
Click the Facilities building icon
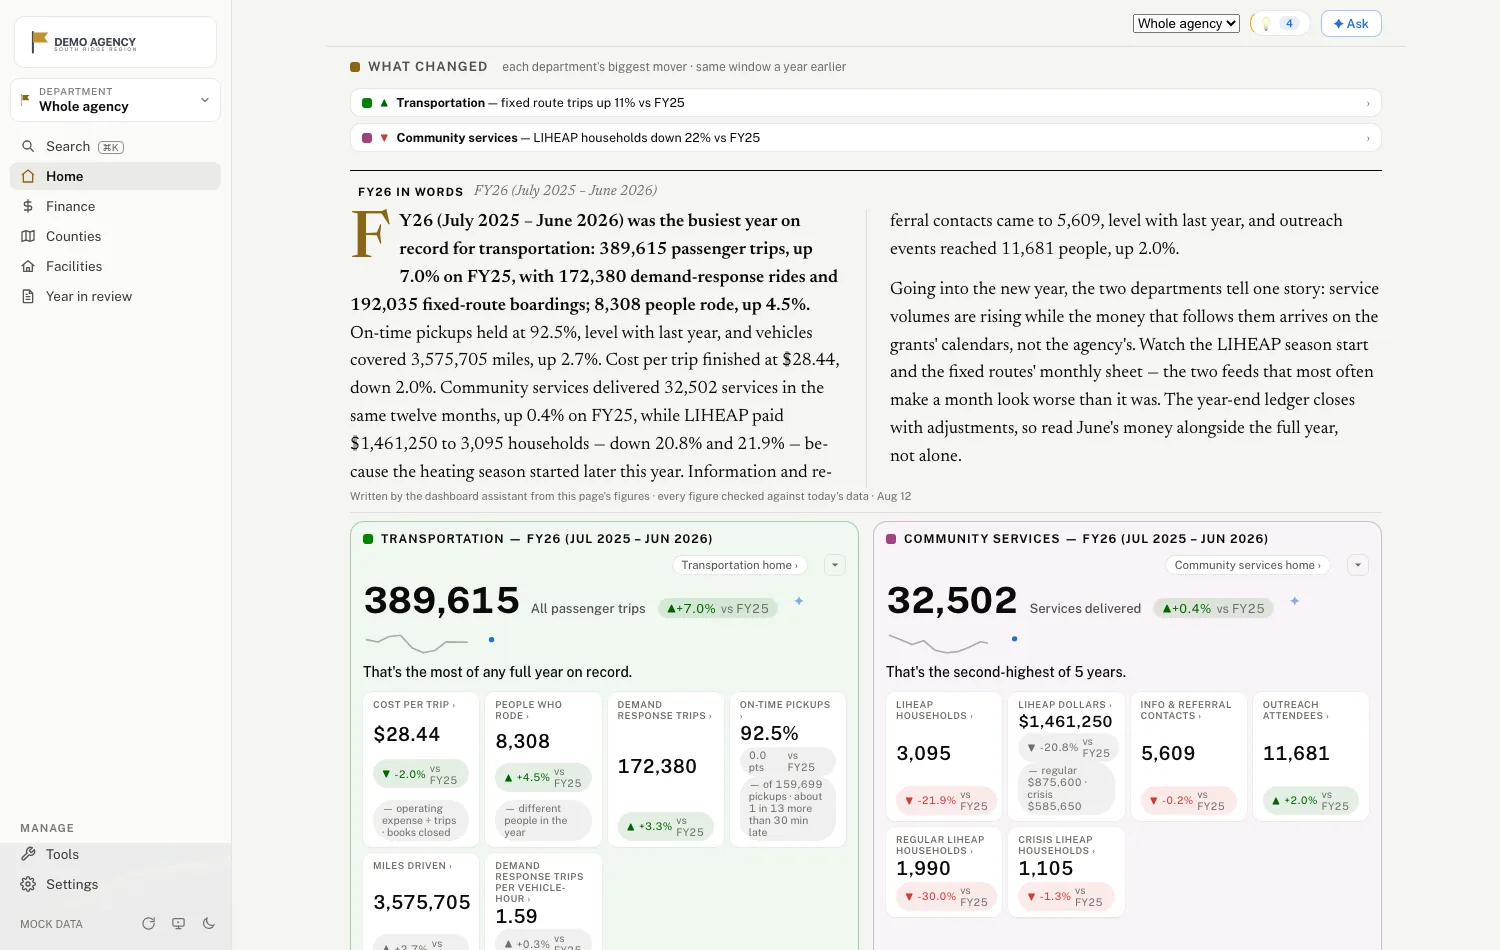coord(28,266)
